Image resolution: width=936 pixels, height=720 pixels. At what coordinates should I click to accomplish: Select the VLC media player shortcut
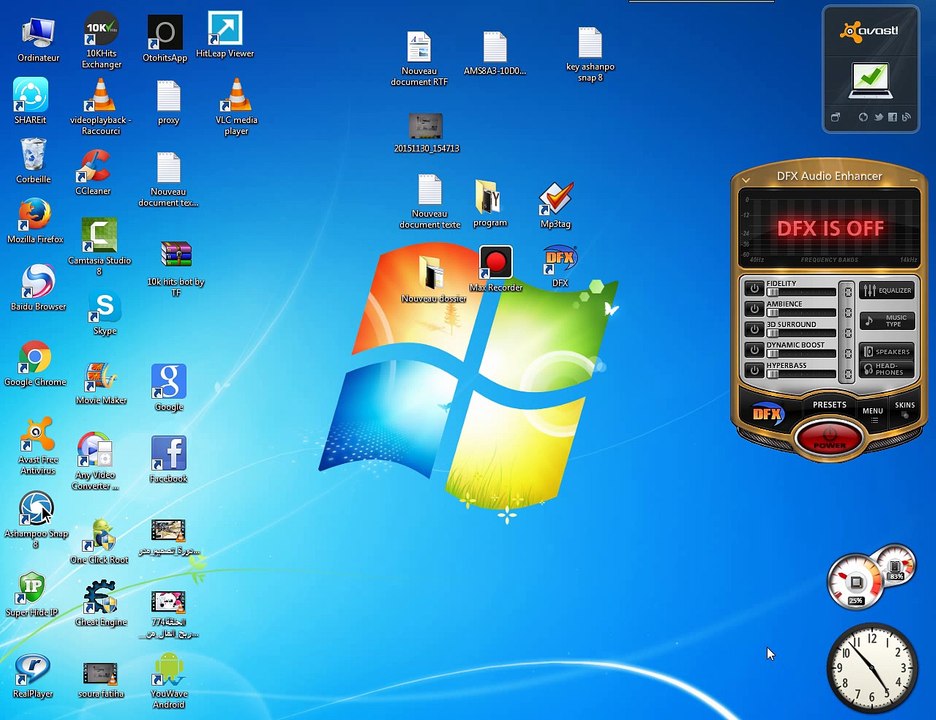(x=236, y=107)
